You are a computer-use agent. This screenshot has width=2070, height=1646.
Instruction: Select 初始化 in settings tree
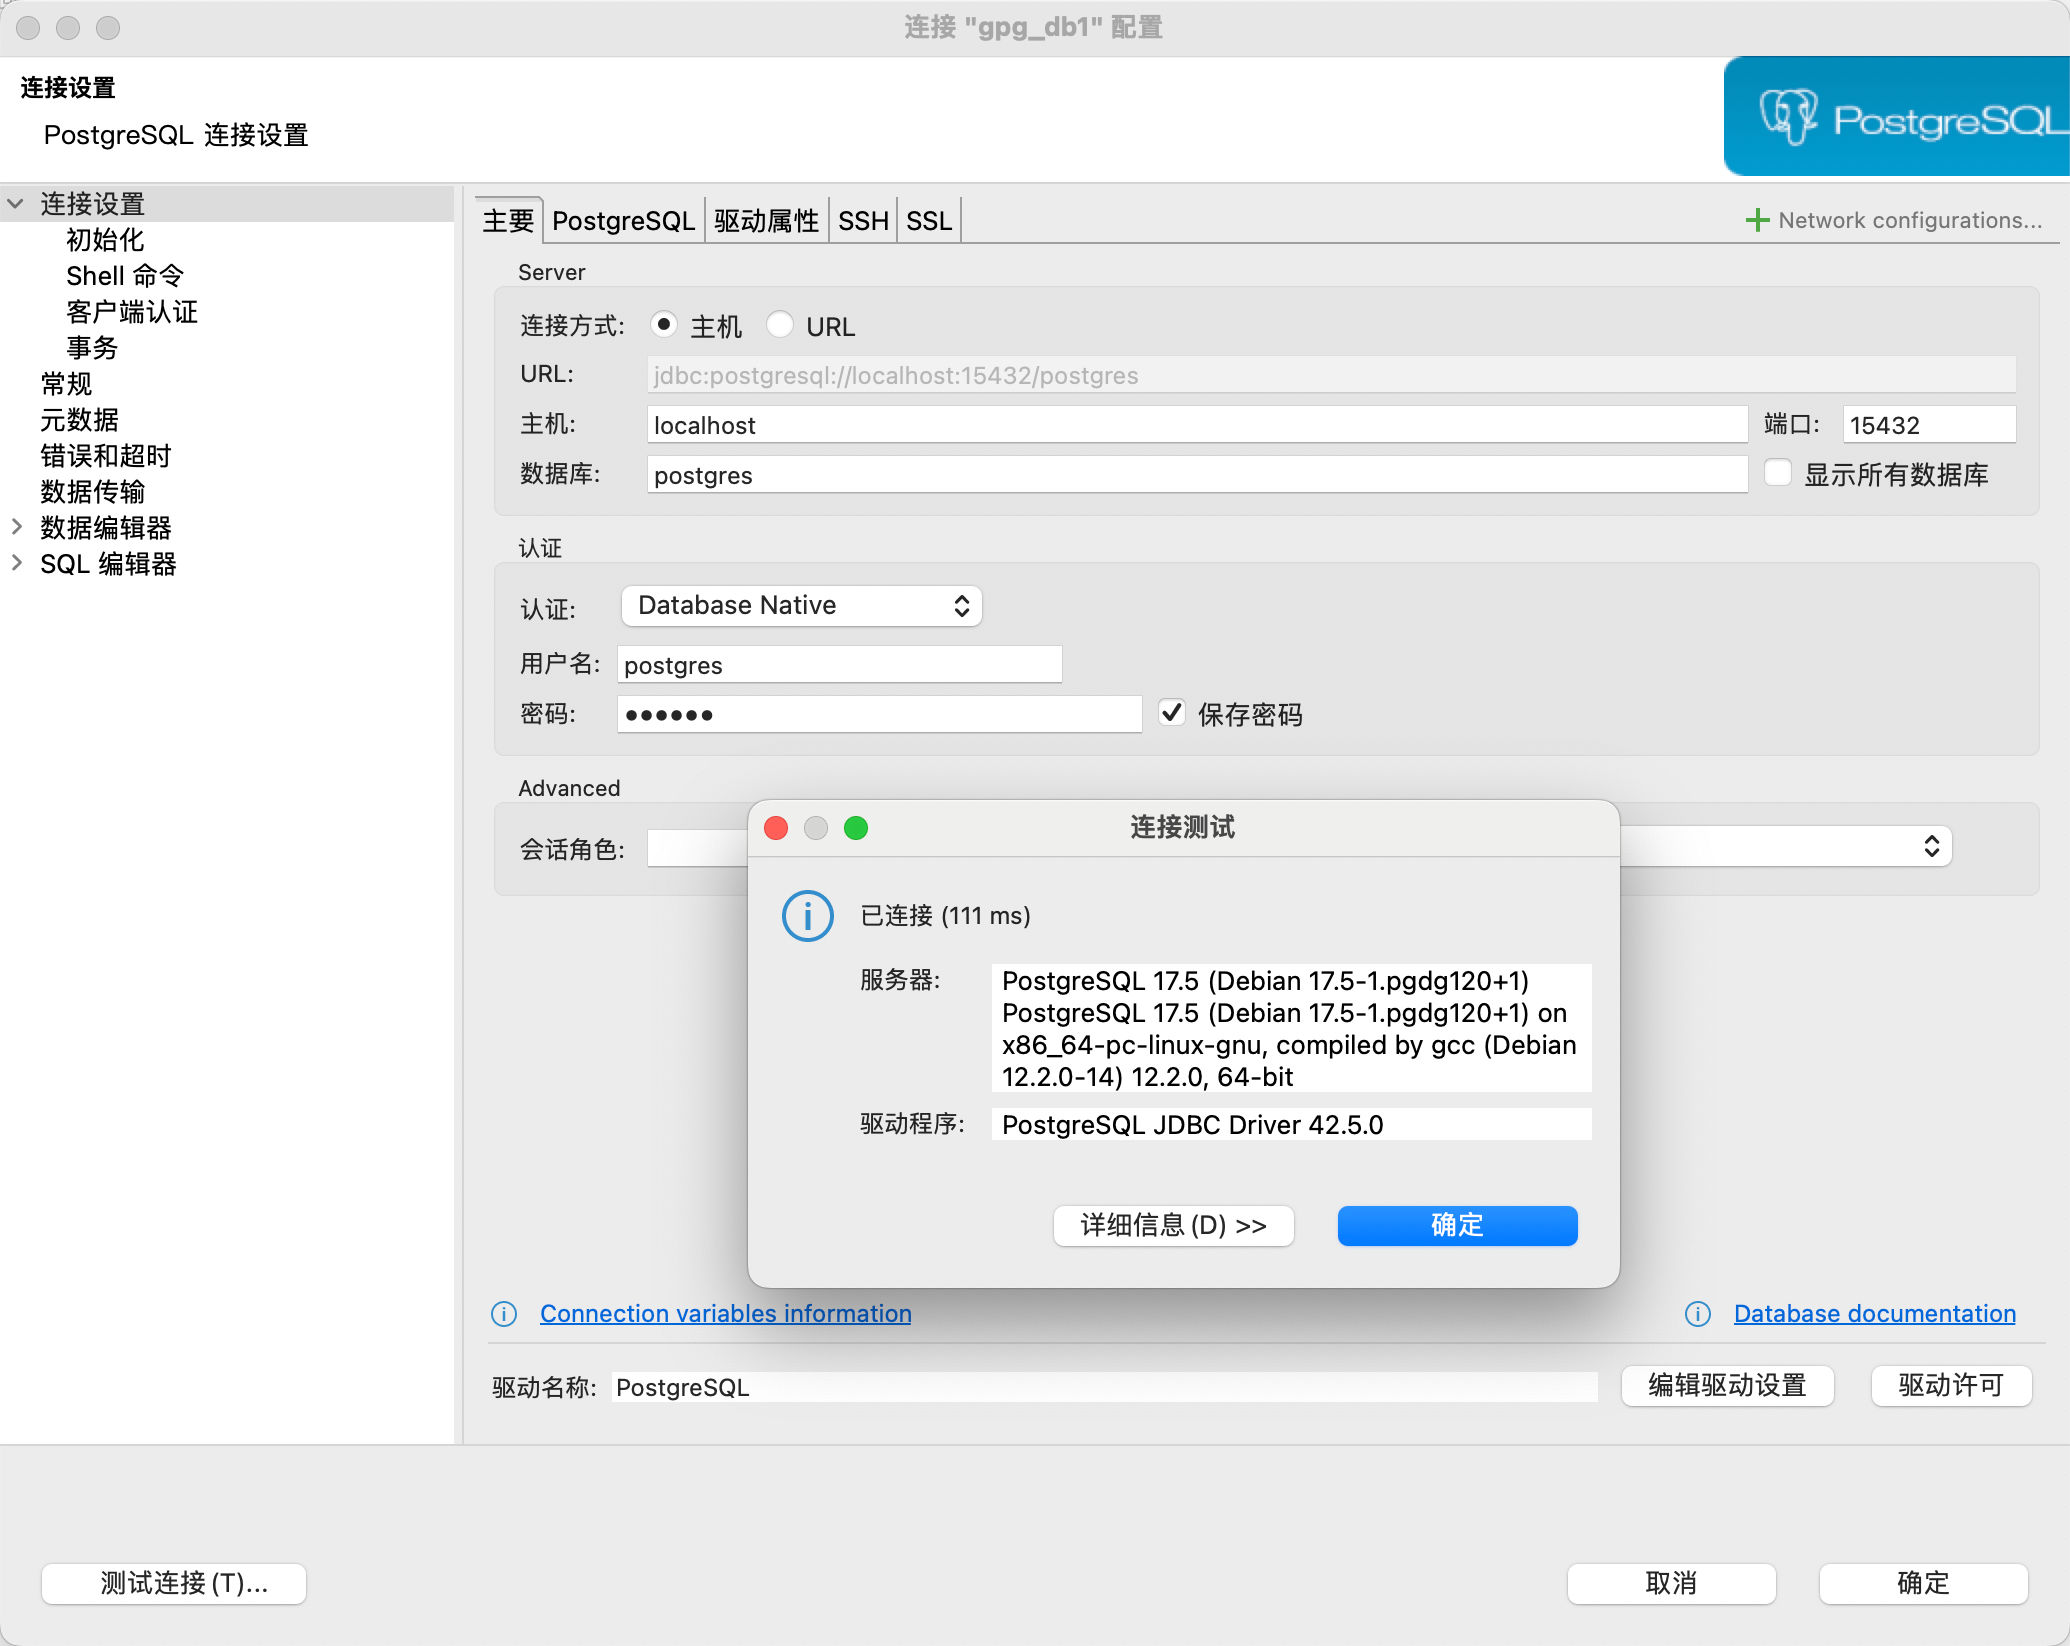(x=105, y=240)
